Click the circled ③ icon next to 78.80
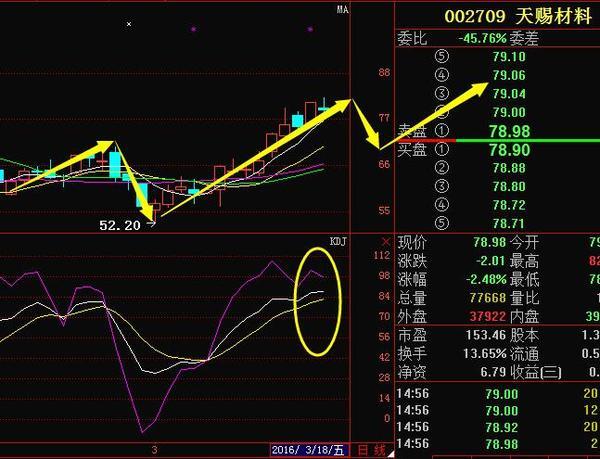This screenshot has width=600, height=459. point(442,186)
